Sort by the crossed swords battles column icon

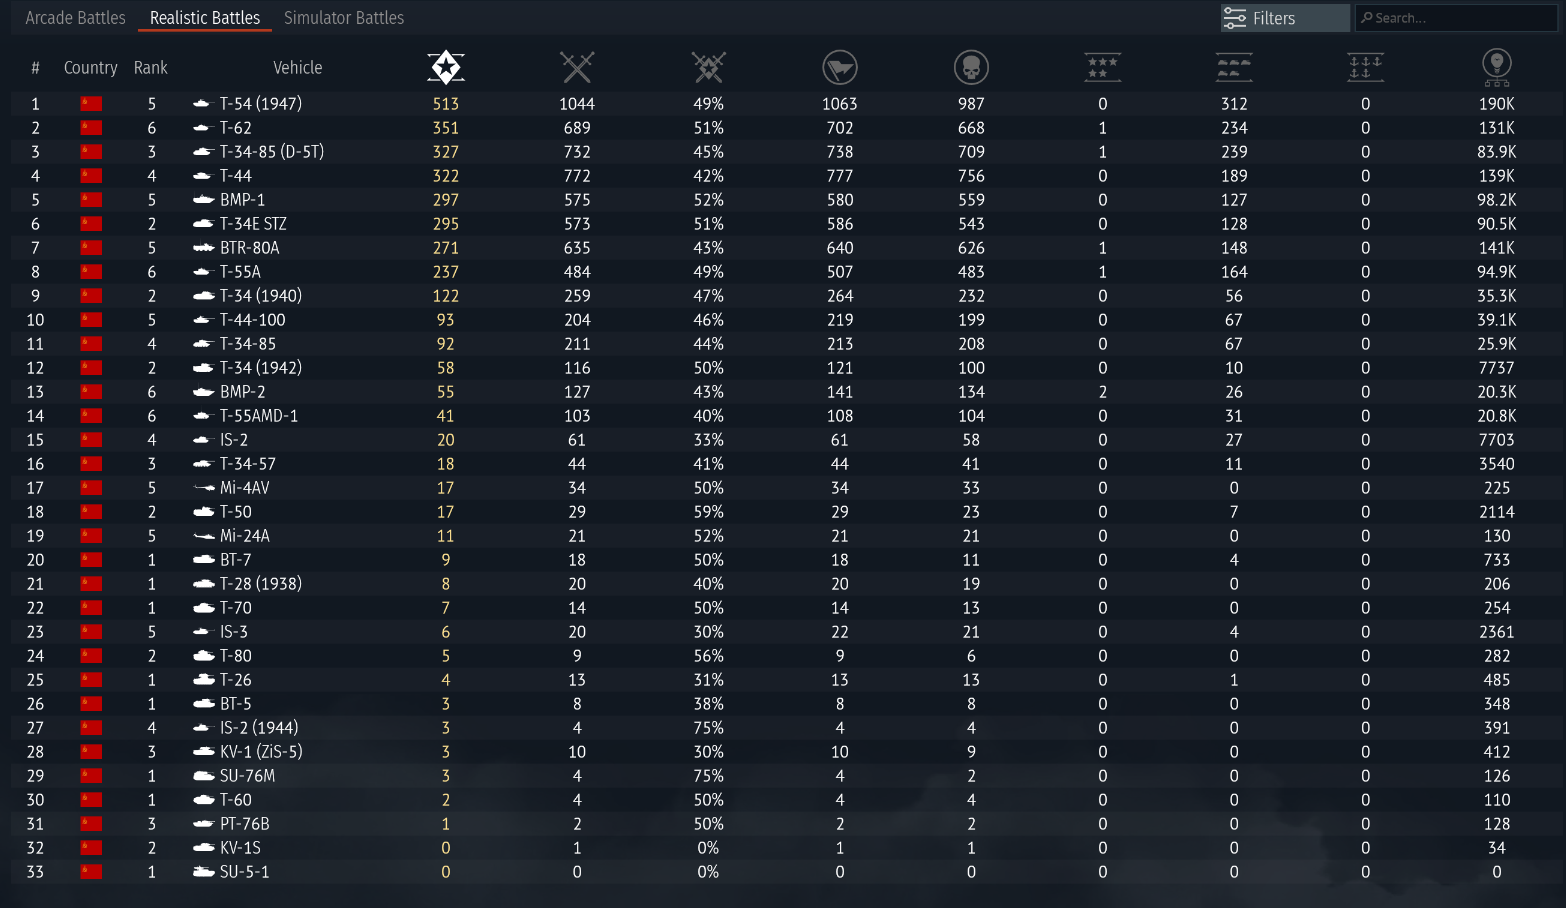[x=577, y=68]
